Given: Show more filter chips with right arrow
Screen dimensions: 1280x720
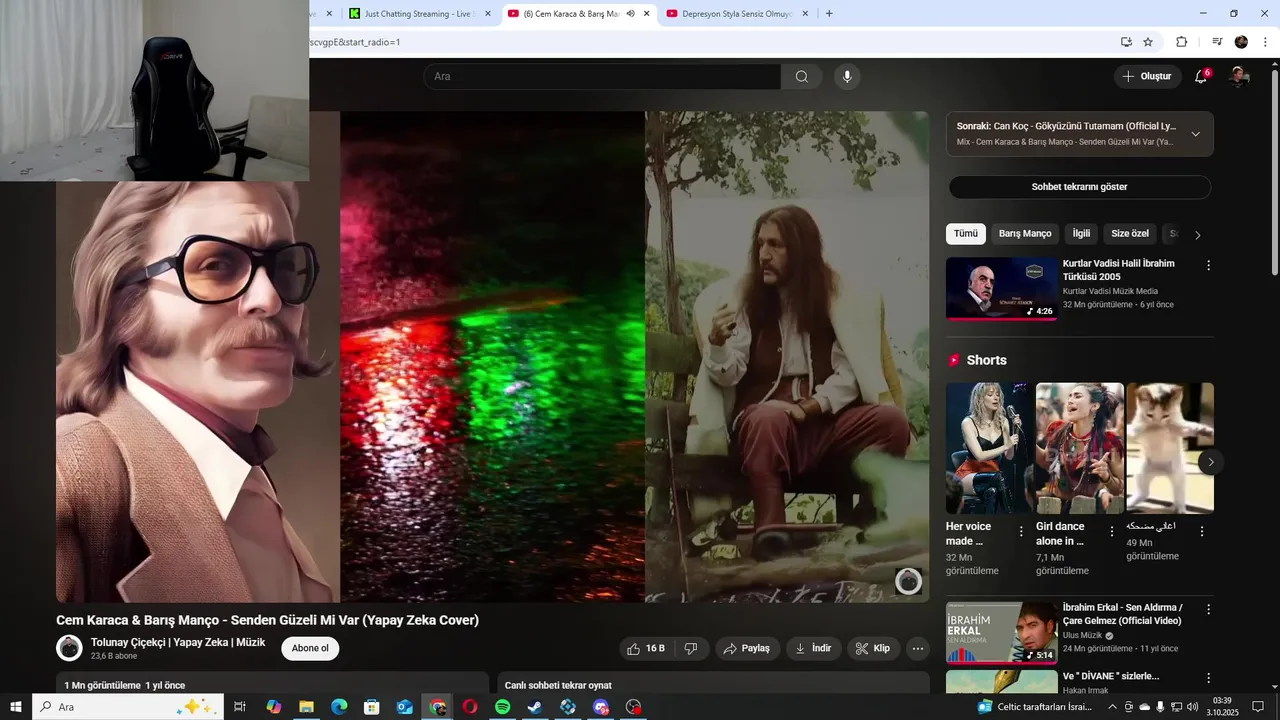Looking at the screenshot, I should coord(1197,235).
